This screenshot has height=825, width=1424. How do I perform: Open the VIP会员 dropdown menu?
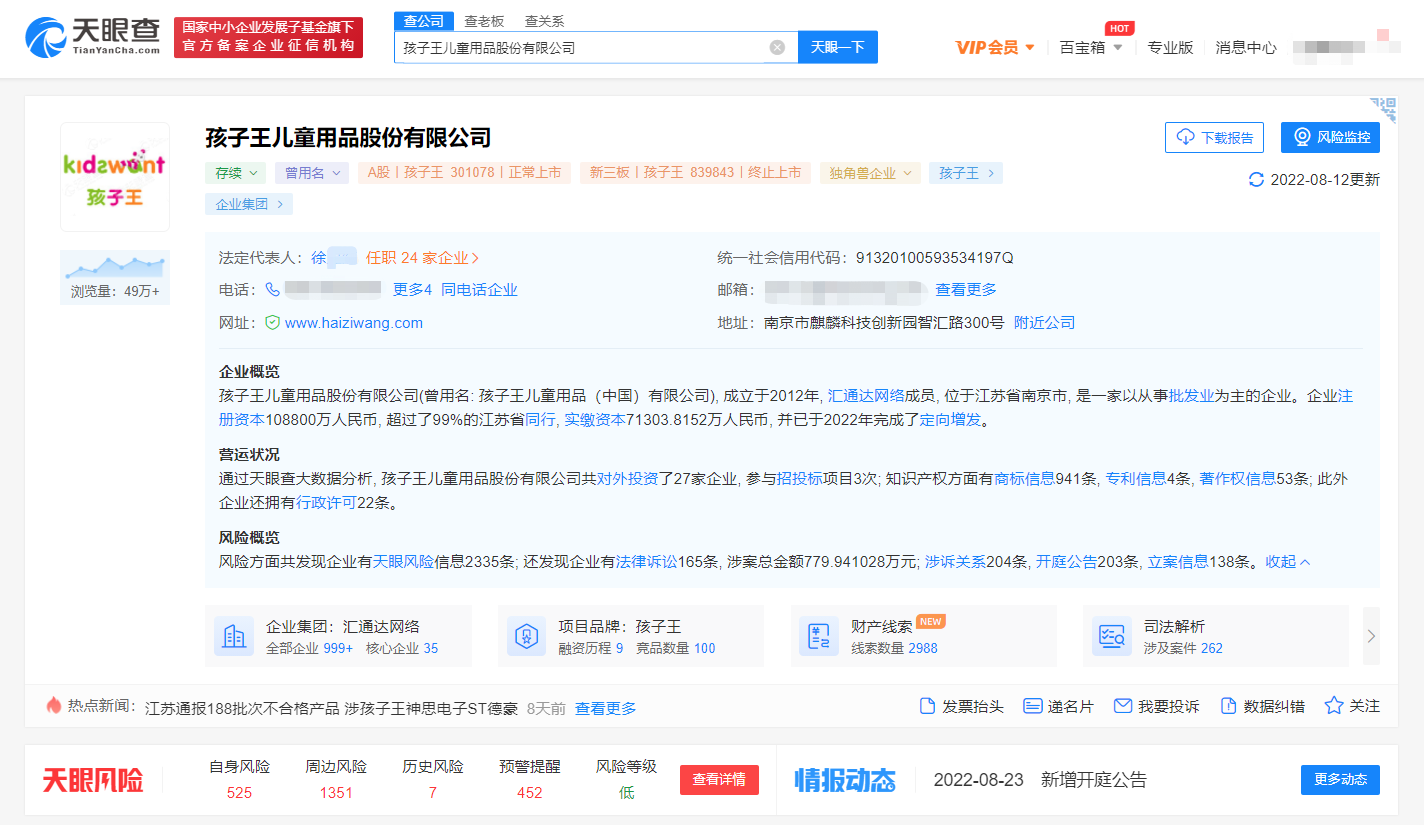point(995,47)
